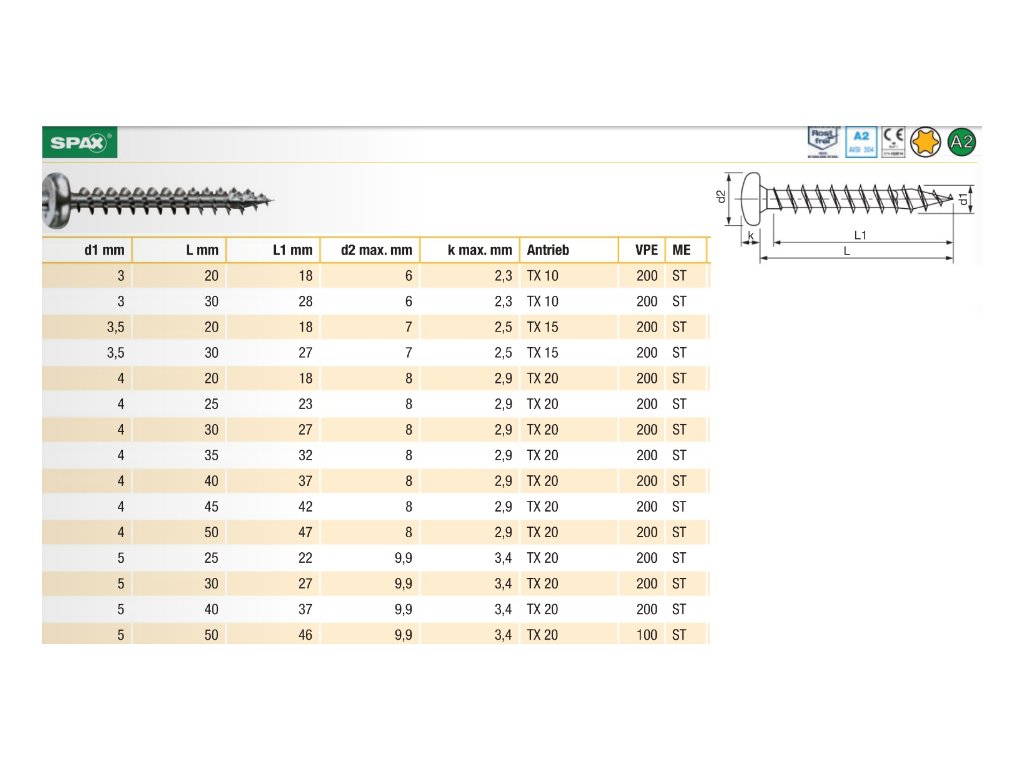
Task: Click the 'ME' column header
Action: pos(681,250)
